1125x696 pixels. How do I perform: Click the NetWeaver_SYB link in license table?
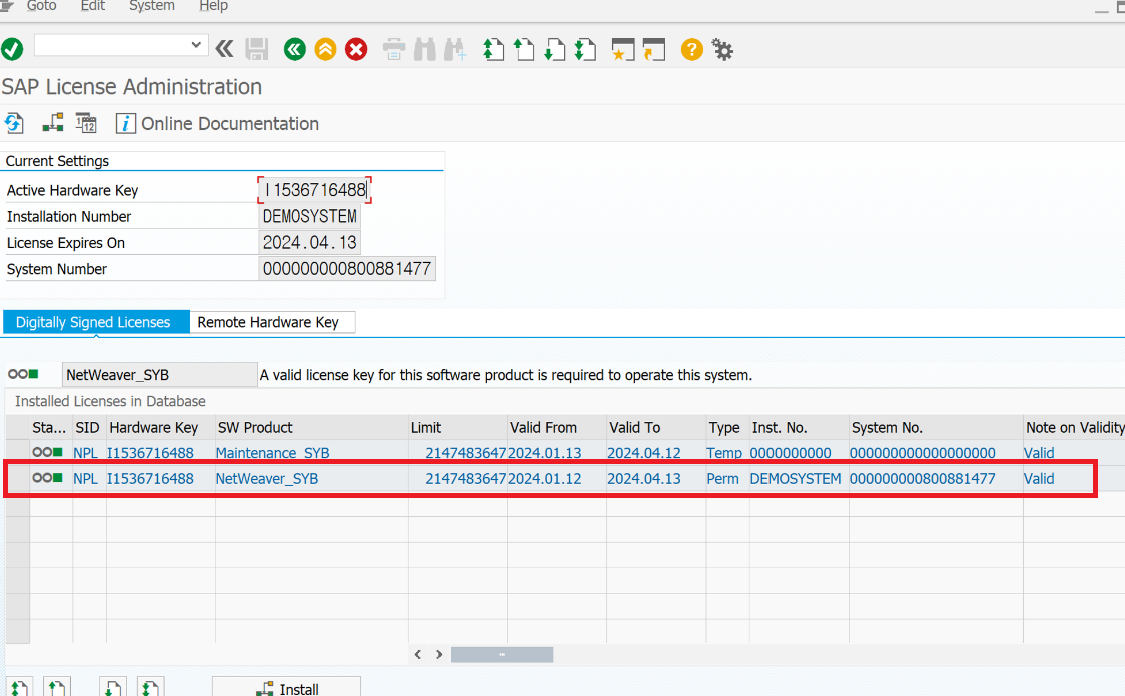click(266, 479)
